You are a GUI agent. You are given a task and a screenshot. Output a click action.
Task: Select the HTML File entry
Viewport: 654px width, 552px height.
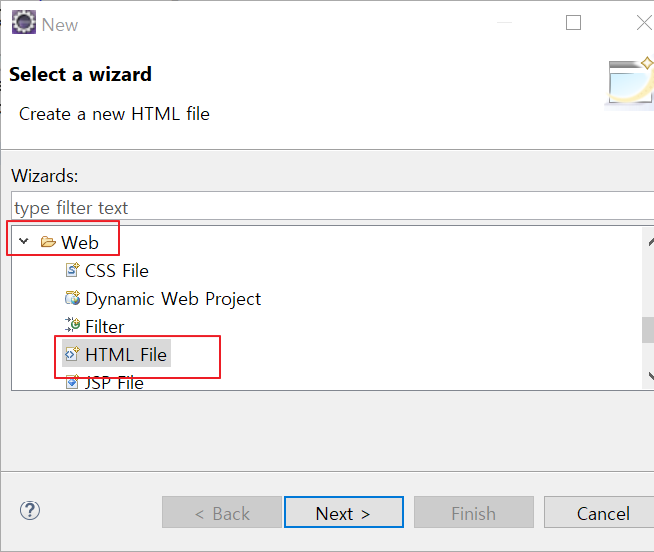(126, 355)
